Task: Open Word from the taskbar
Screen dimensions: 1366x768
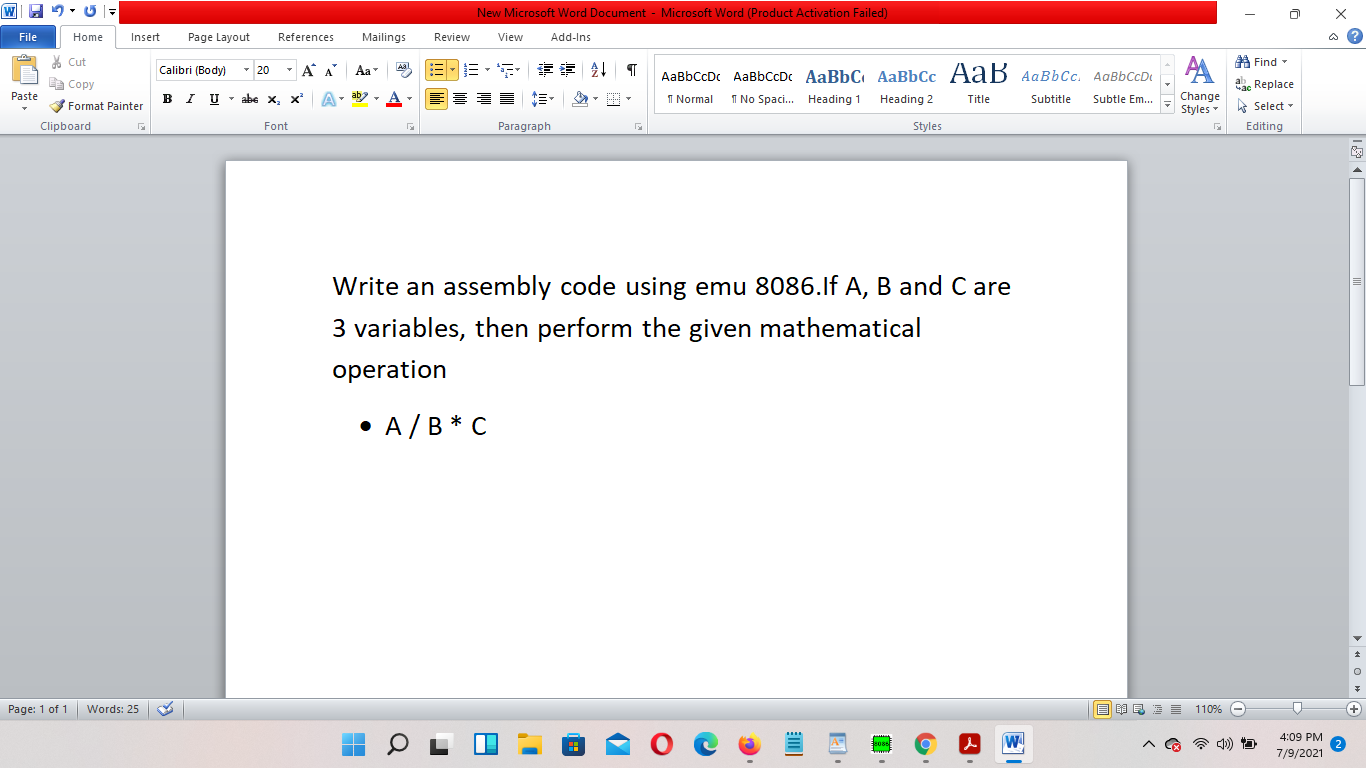Action: coord(1013,745)
